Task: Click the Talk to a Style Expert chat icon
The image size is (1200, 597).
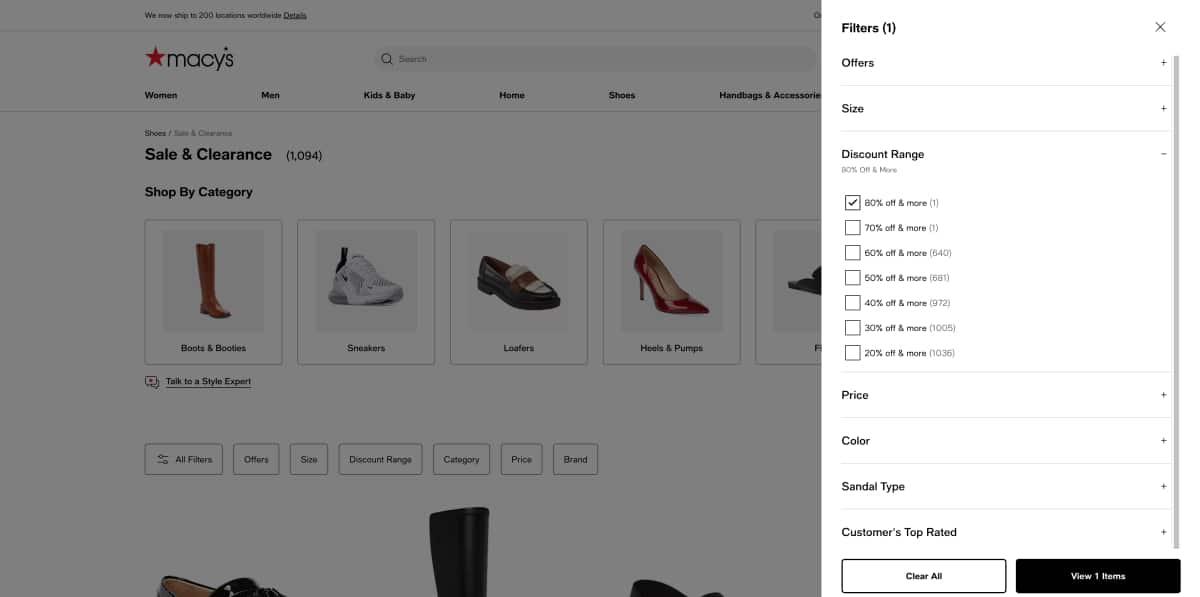Action: click(x=151, y=381)
